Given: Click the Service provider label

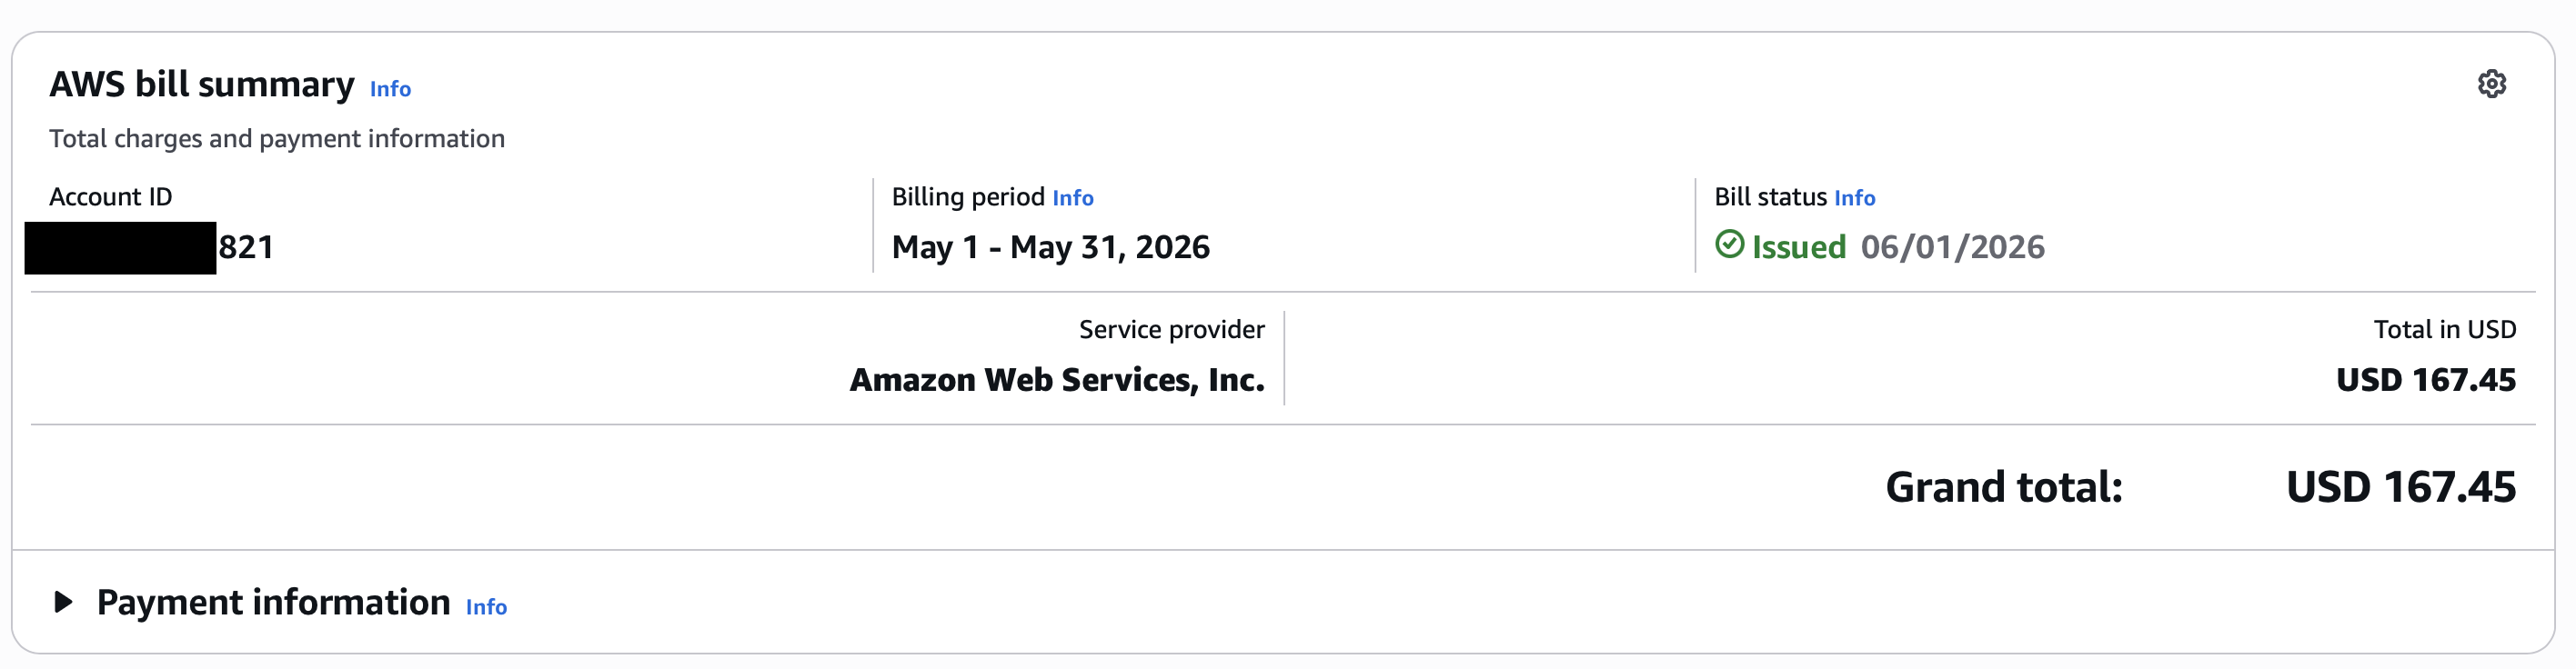Looking at the screenshot, I should click(x=1171, y=330).
